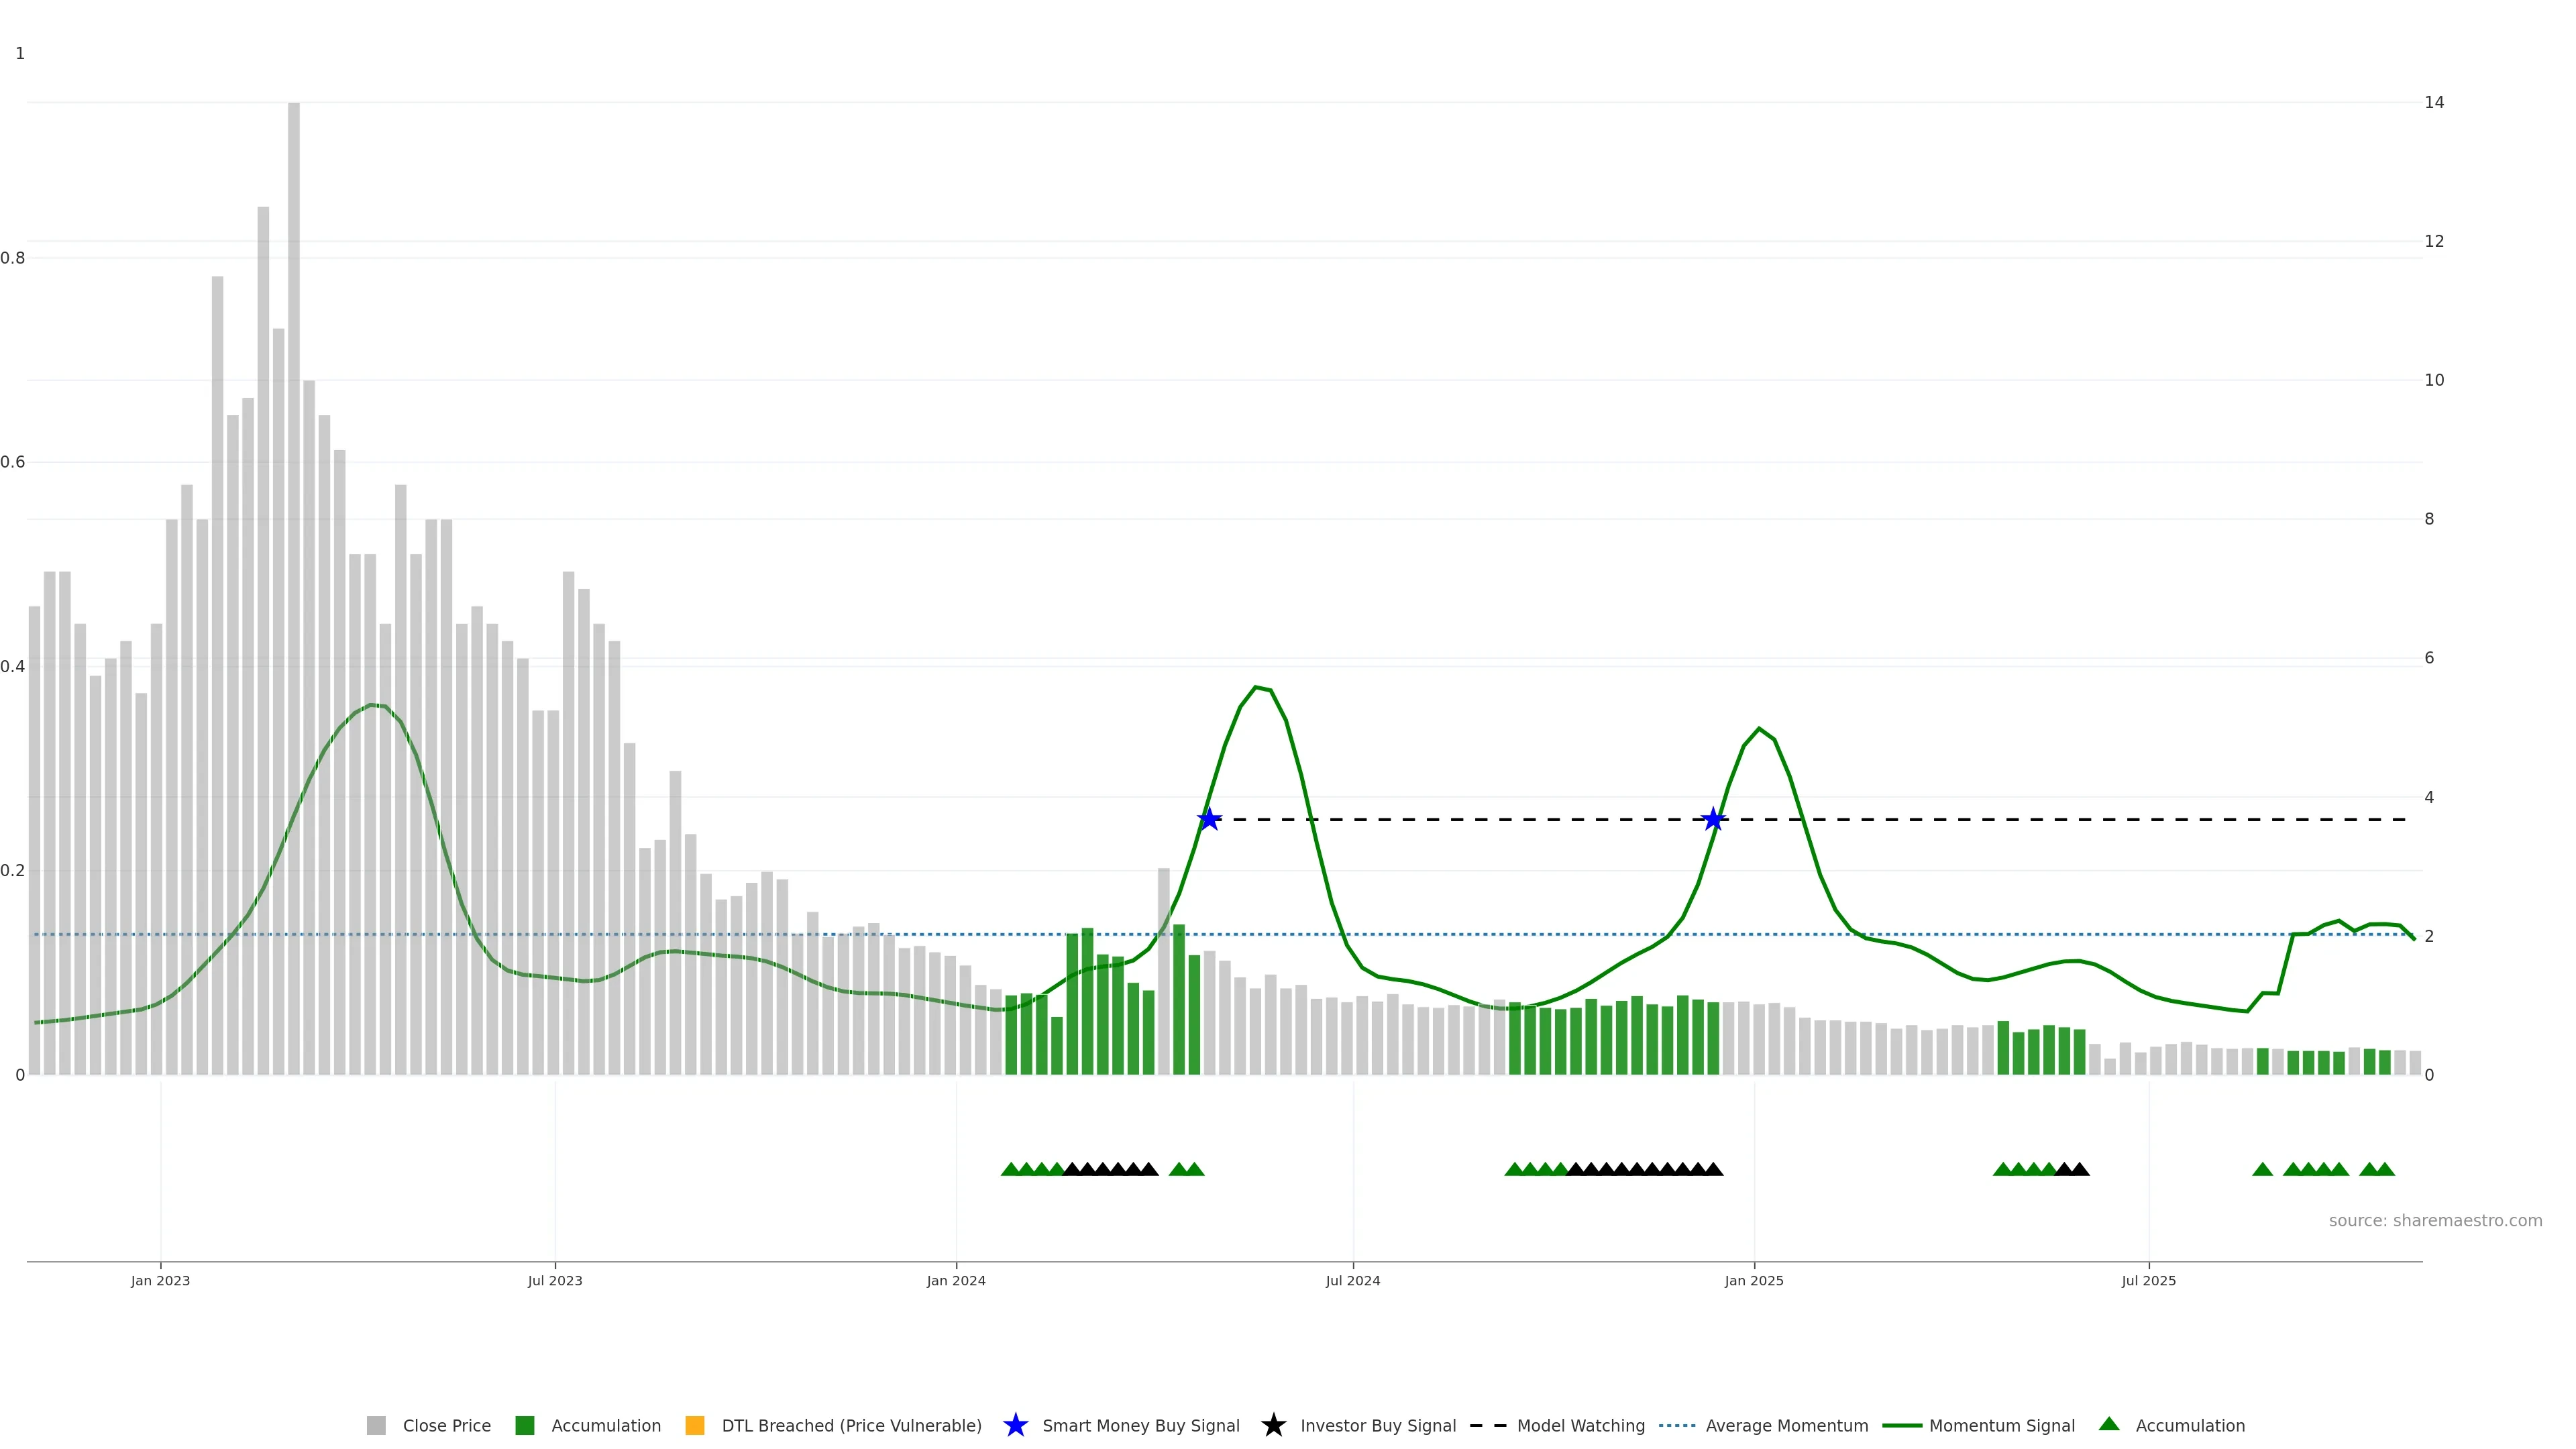Click the Jul 2025 axis label
2576x1449 pixels.
pos(2148,1281)
